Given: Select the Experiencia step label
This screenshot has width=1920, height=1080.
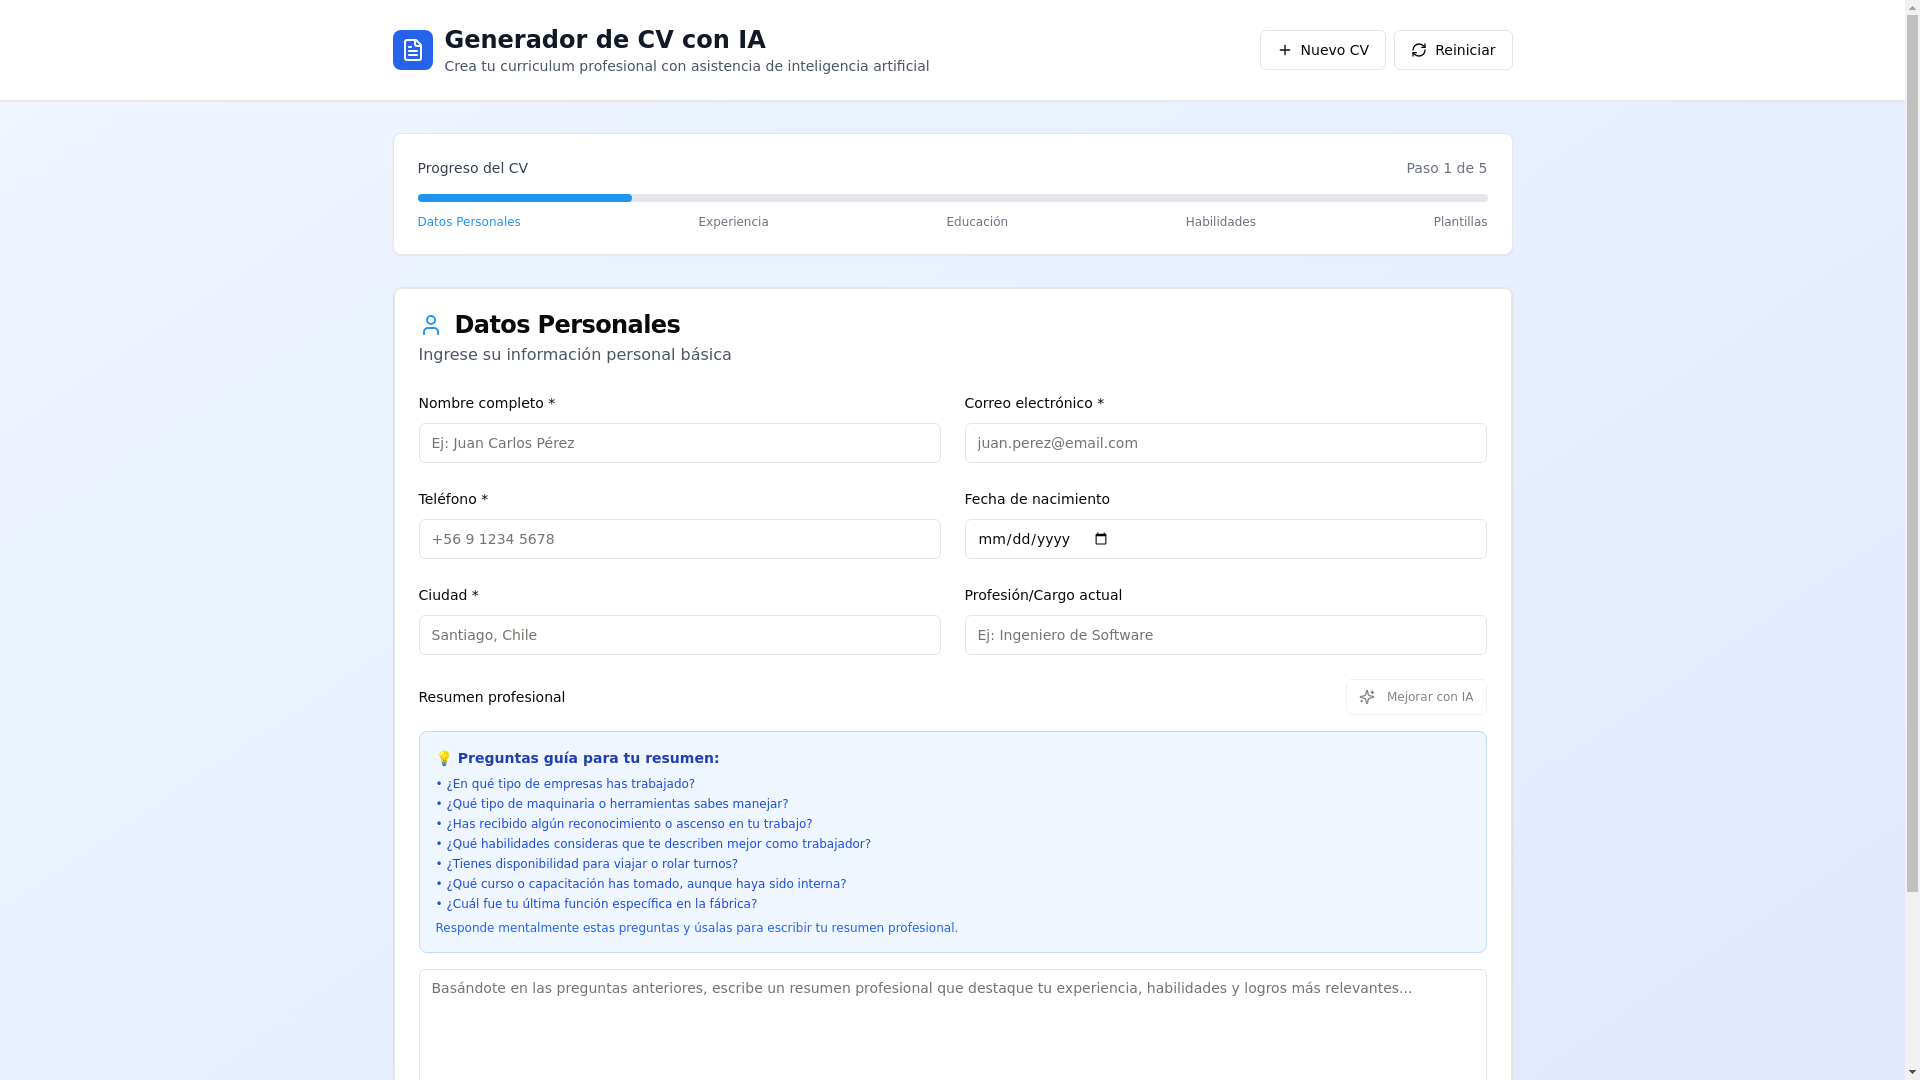Looking at the screenshot, I should pyautogui.click(x=733, y=222).
